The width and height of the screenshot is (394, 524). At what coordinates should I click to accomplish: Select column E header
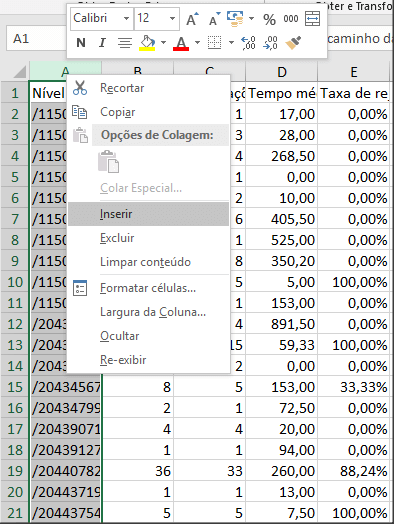(354, 72)
